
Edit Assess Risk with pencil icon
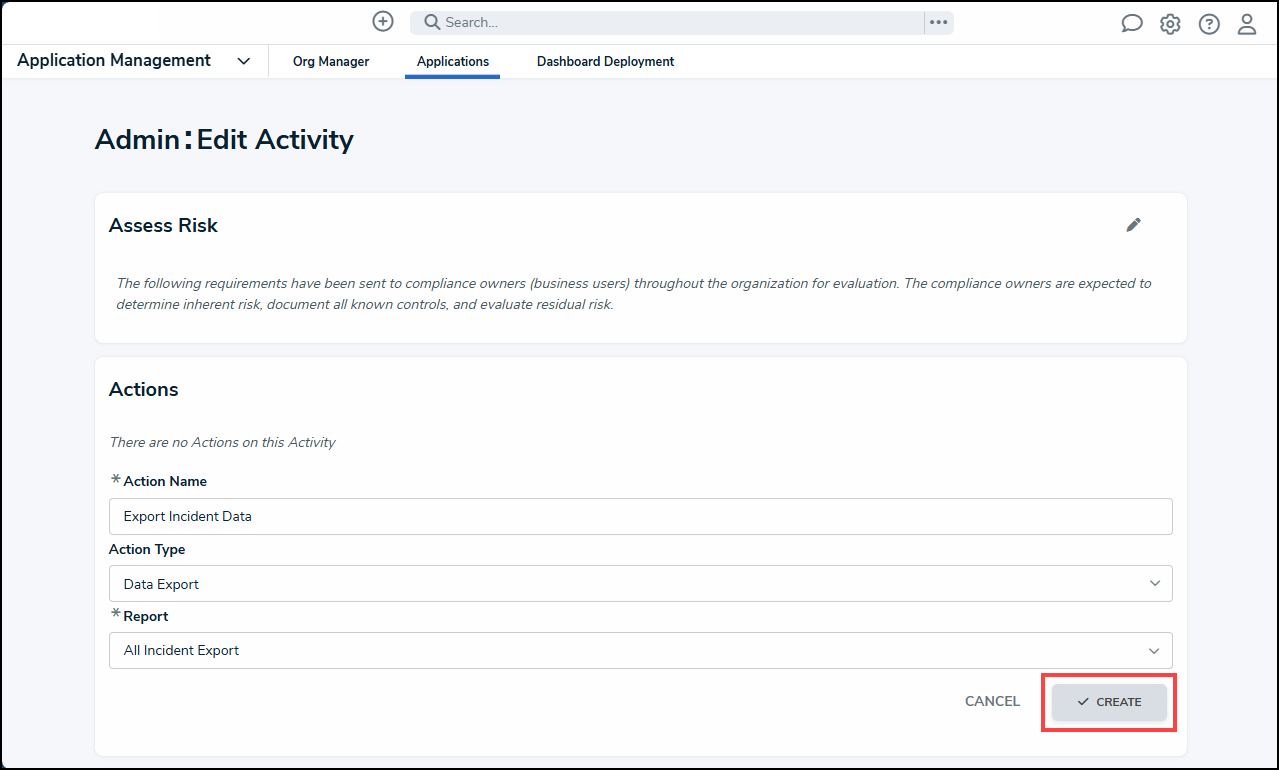(x=1133, y=225)
